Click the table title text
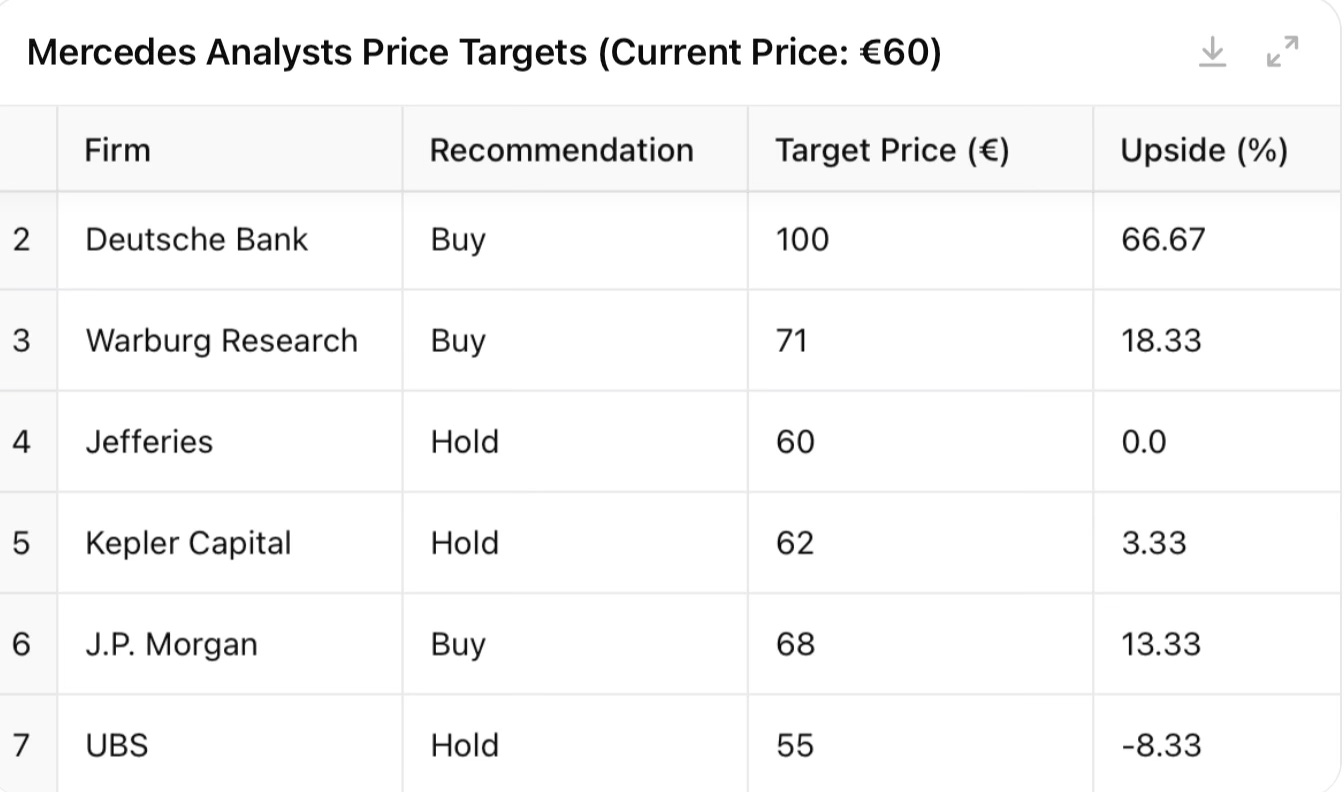1344x792 pixels. pos(484,52)
